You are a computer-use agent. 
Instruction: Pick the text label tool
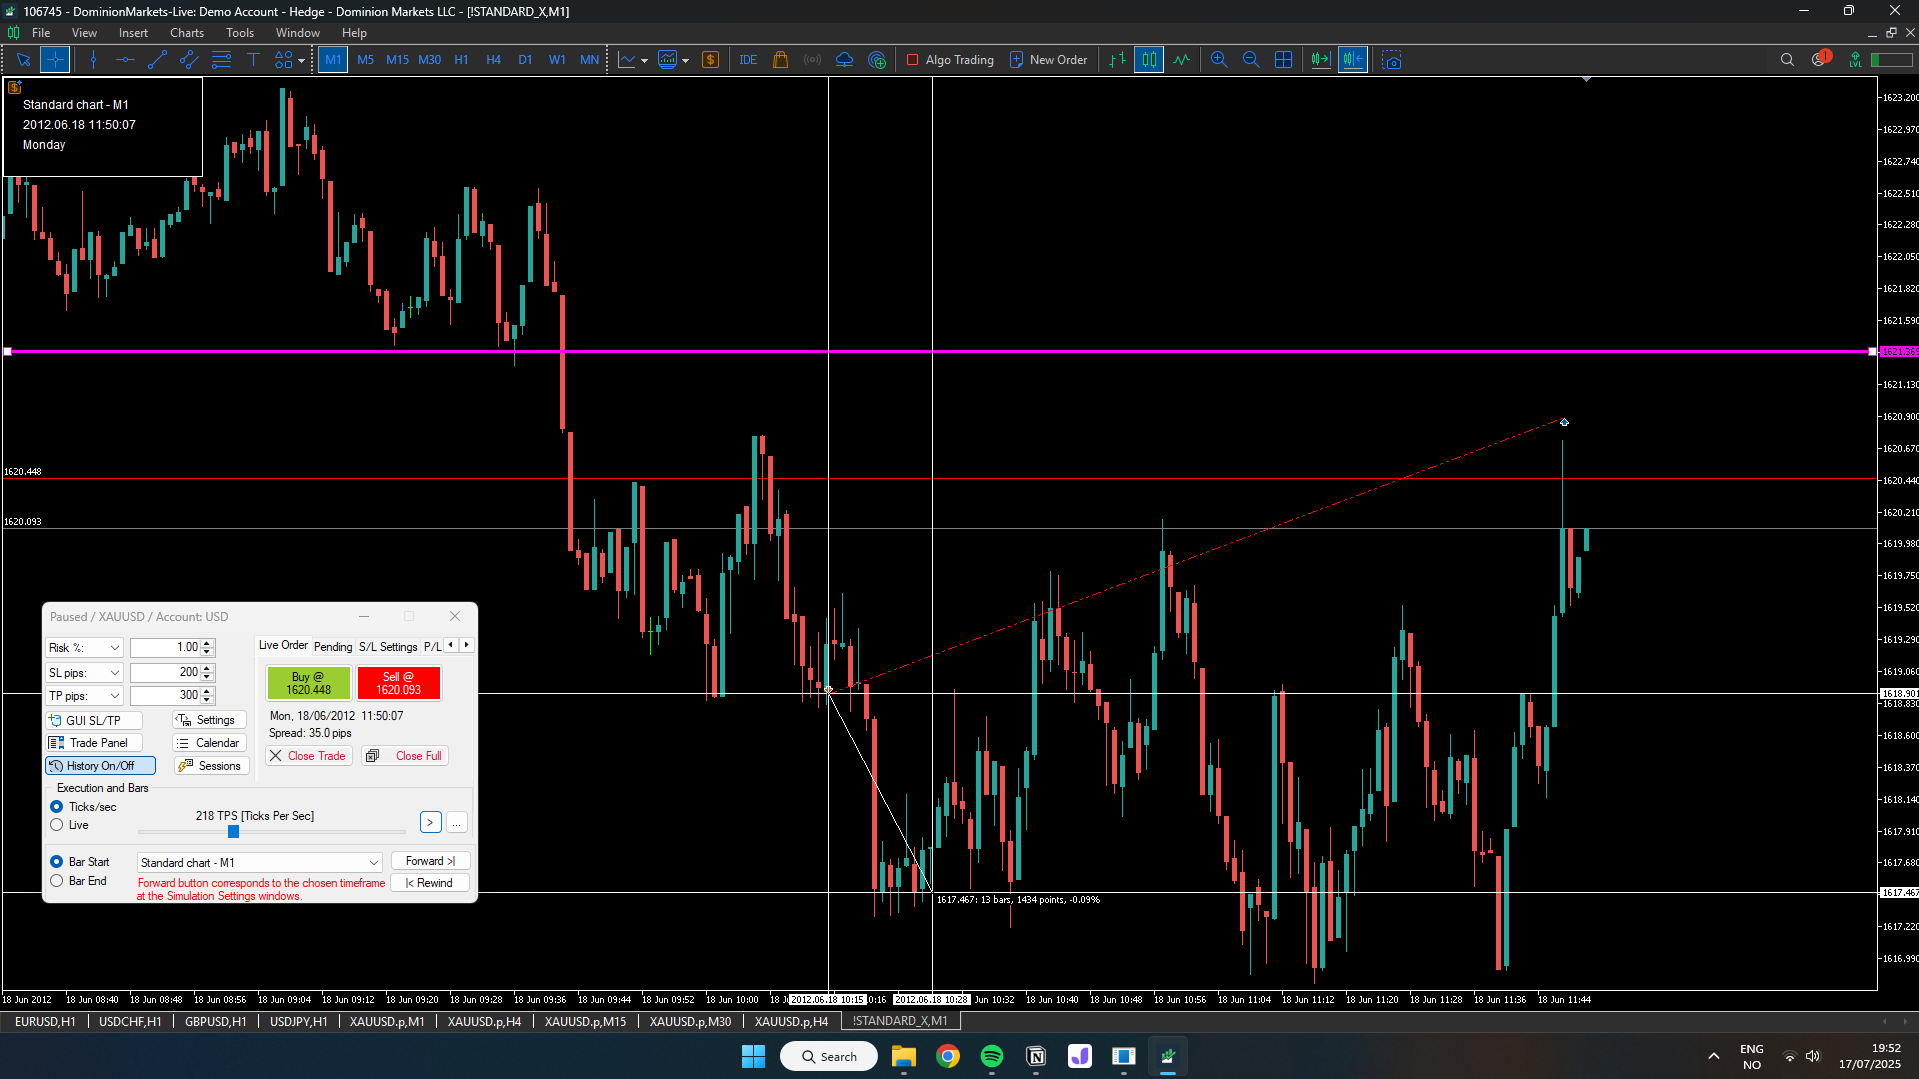tap(253, 60)
